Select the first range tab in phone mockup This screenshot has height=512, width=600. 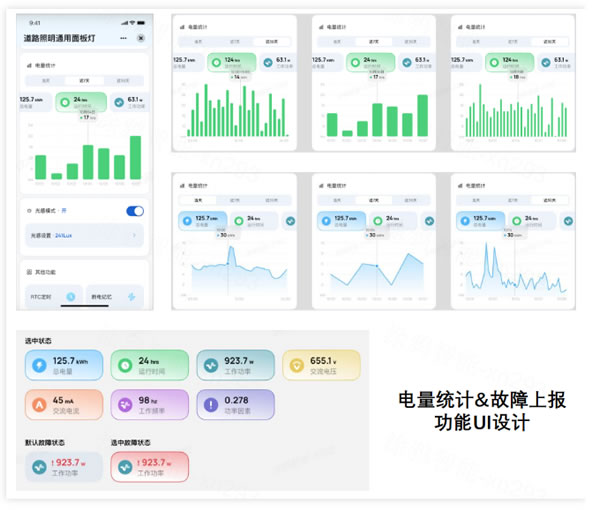click(x=45, y=80)
